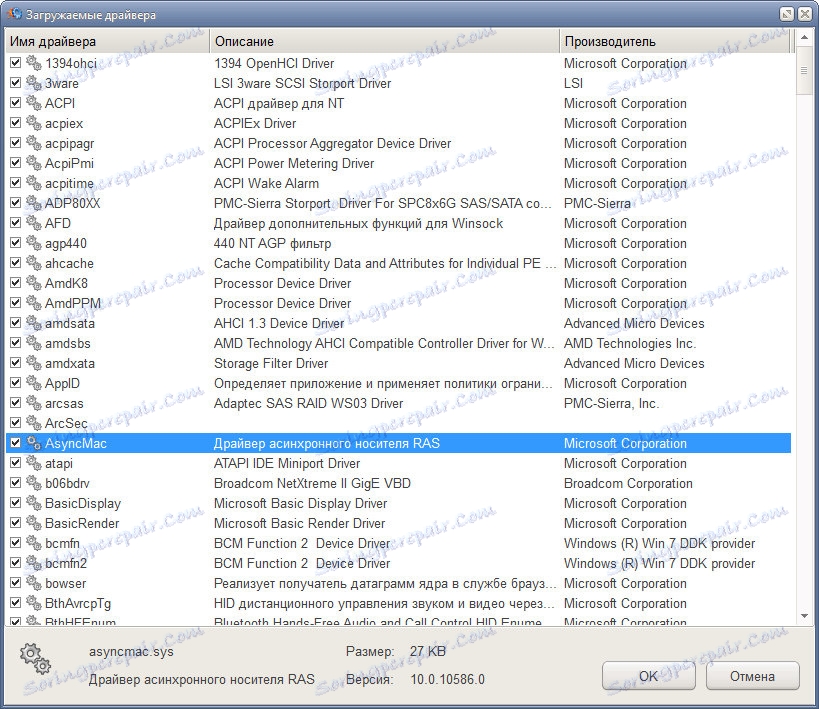Click the AsyncMac driver gear icon
The image size is (819, 709).
(x=34, y=443)
